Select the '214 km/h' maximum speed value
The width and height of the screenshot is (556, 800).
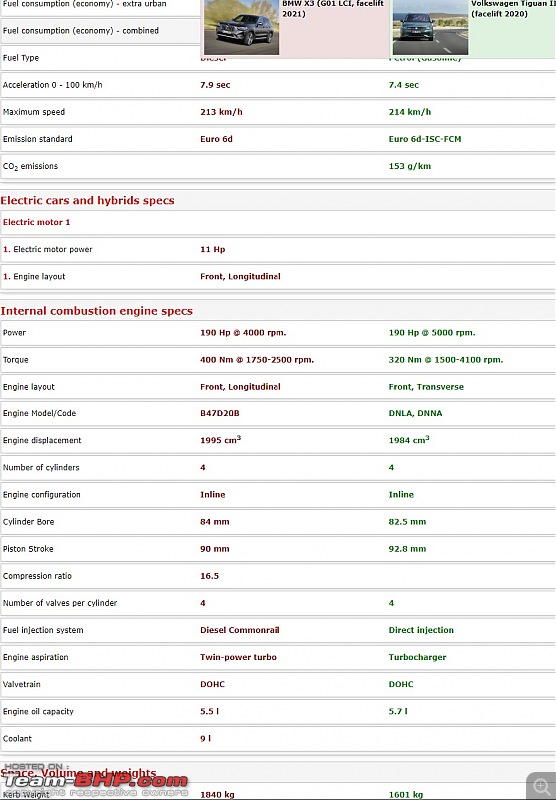(410, 112)
